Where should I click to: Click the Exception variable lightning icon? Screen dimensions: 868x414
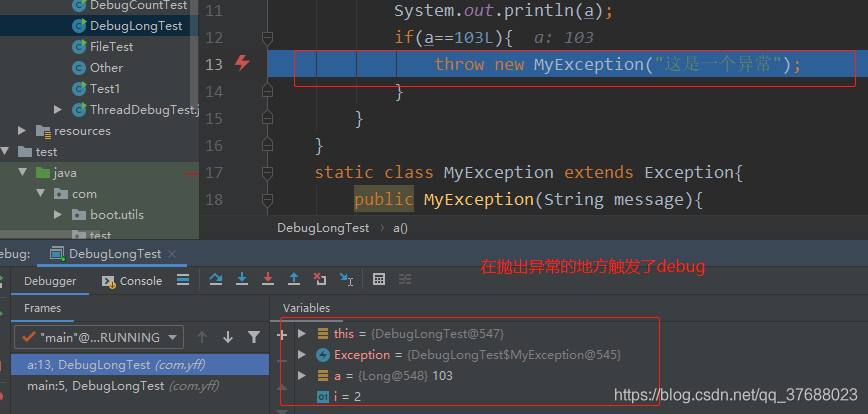[x=323, y=355]
